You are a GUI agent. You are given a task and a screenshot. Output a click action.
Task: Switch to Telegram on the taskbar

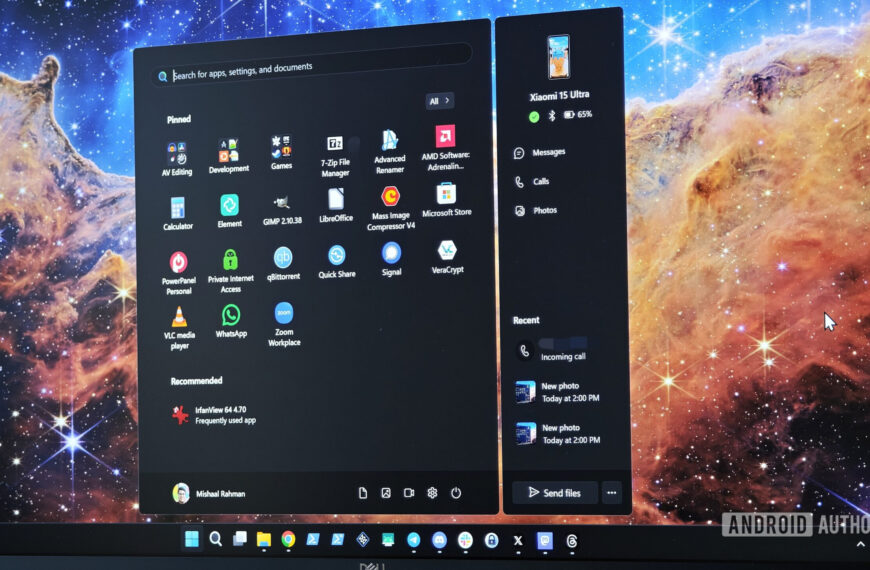413,541
